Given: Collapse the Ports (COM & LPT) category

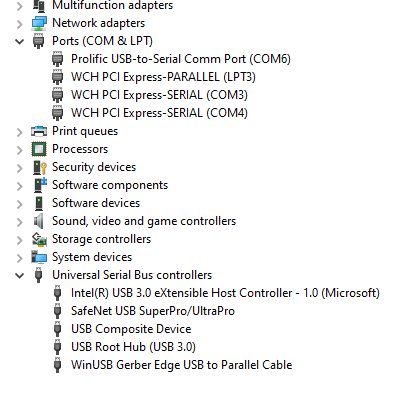Looking at the screenshot, I should [20, 41].
